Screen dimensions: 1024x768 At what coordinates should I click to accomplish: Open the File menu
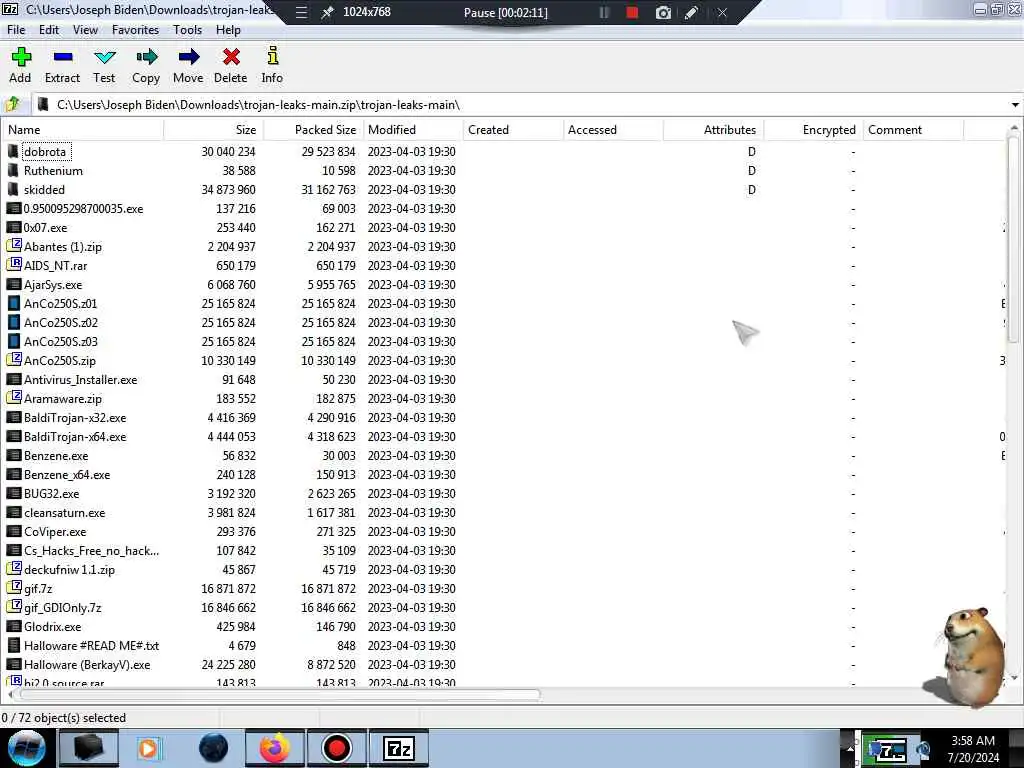coord(16,30)
